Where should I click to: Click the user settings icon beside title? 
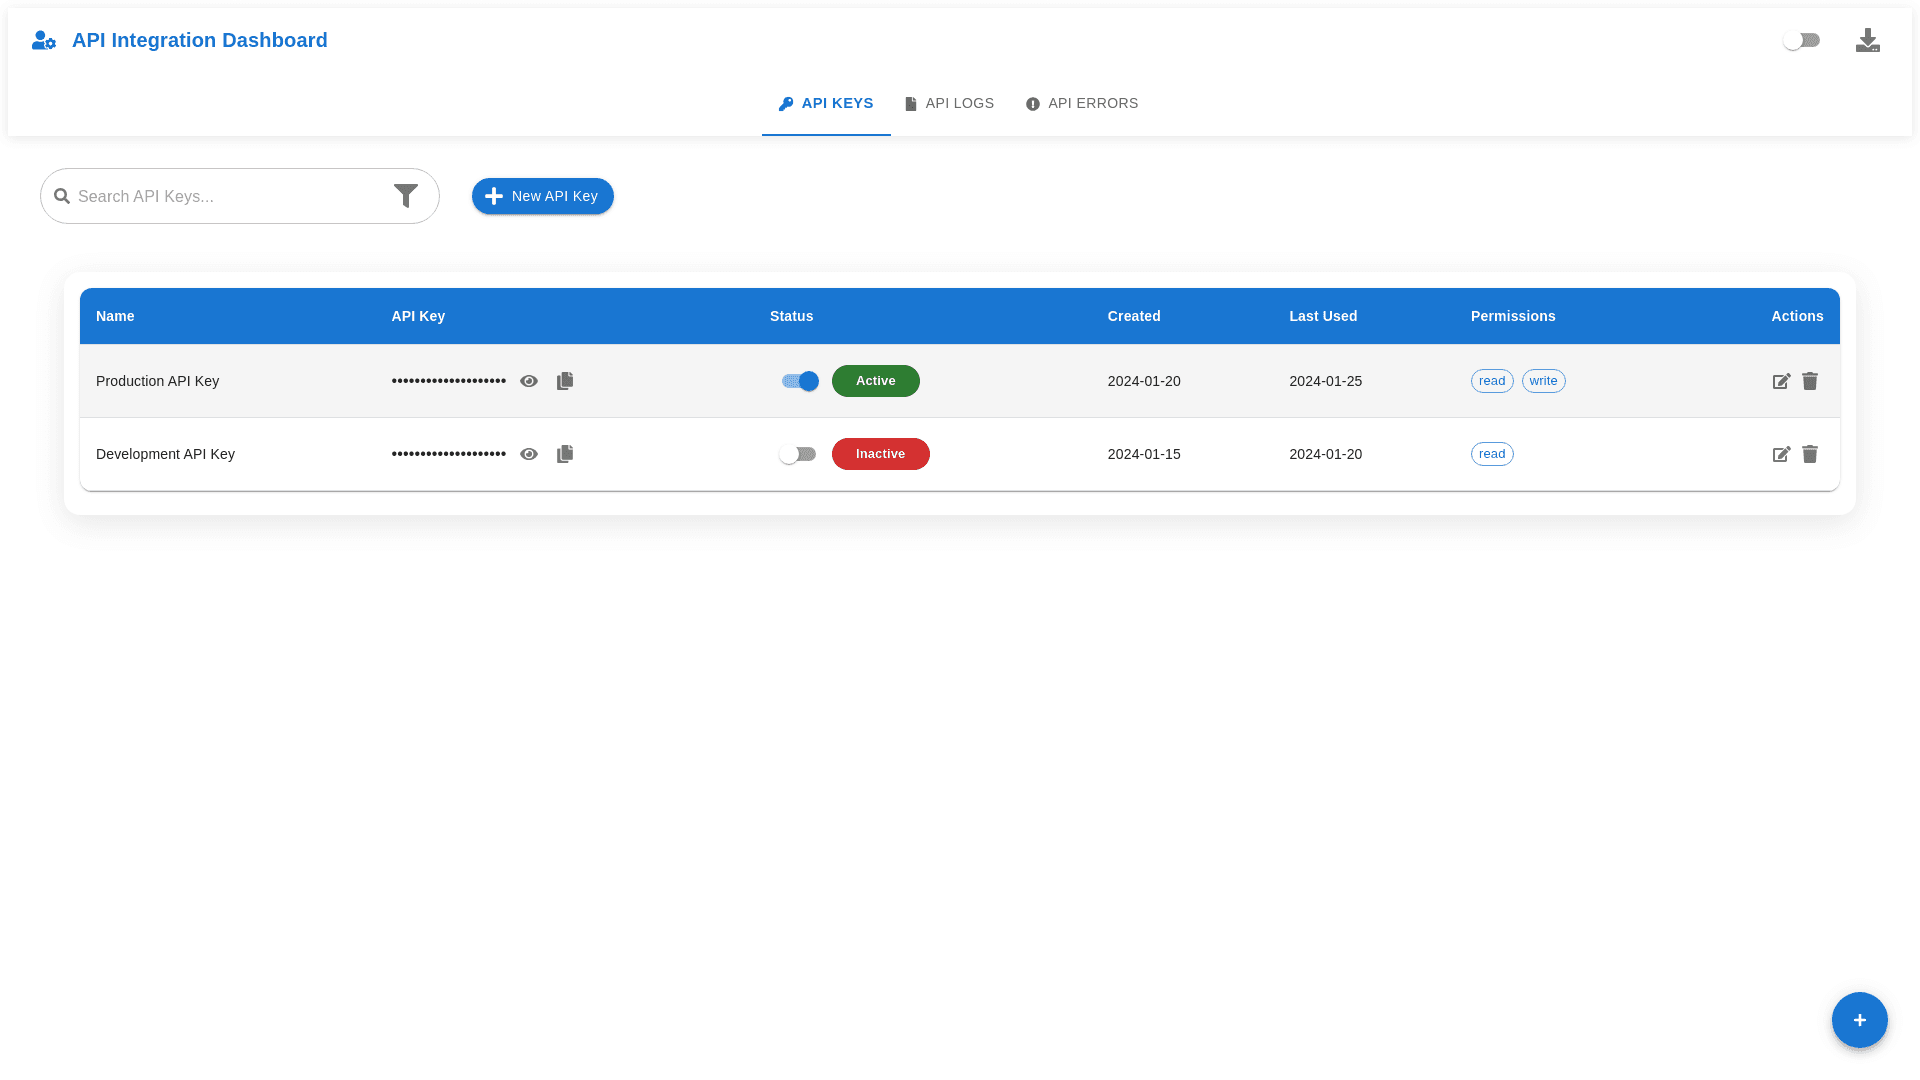click(x=44, y=41)
